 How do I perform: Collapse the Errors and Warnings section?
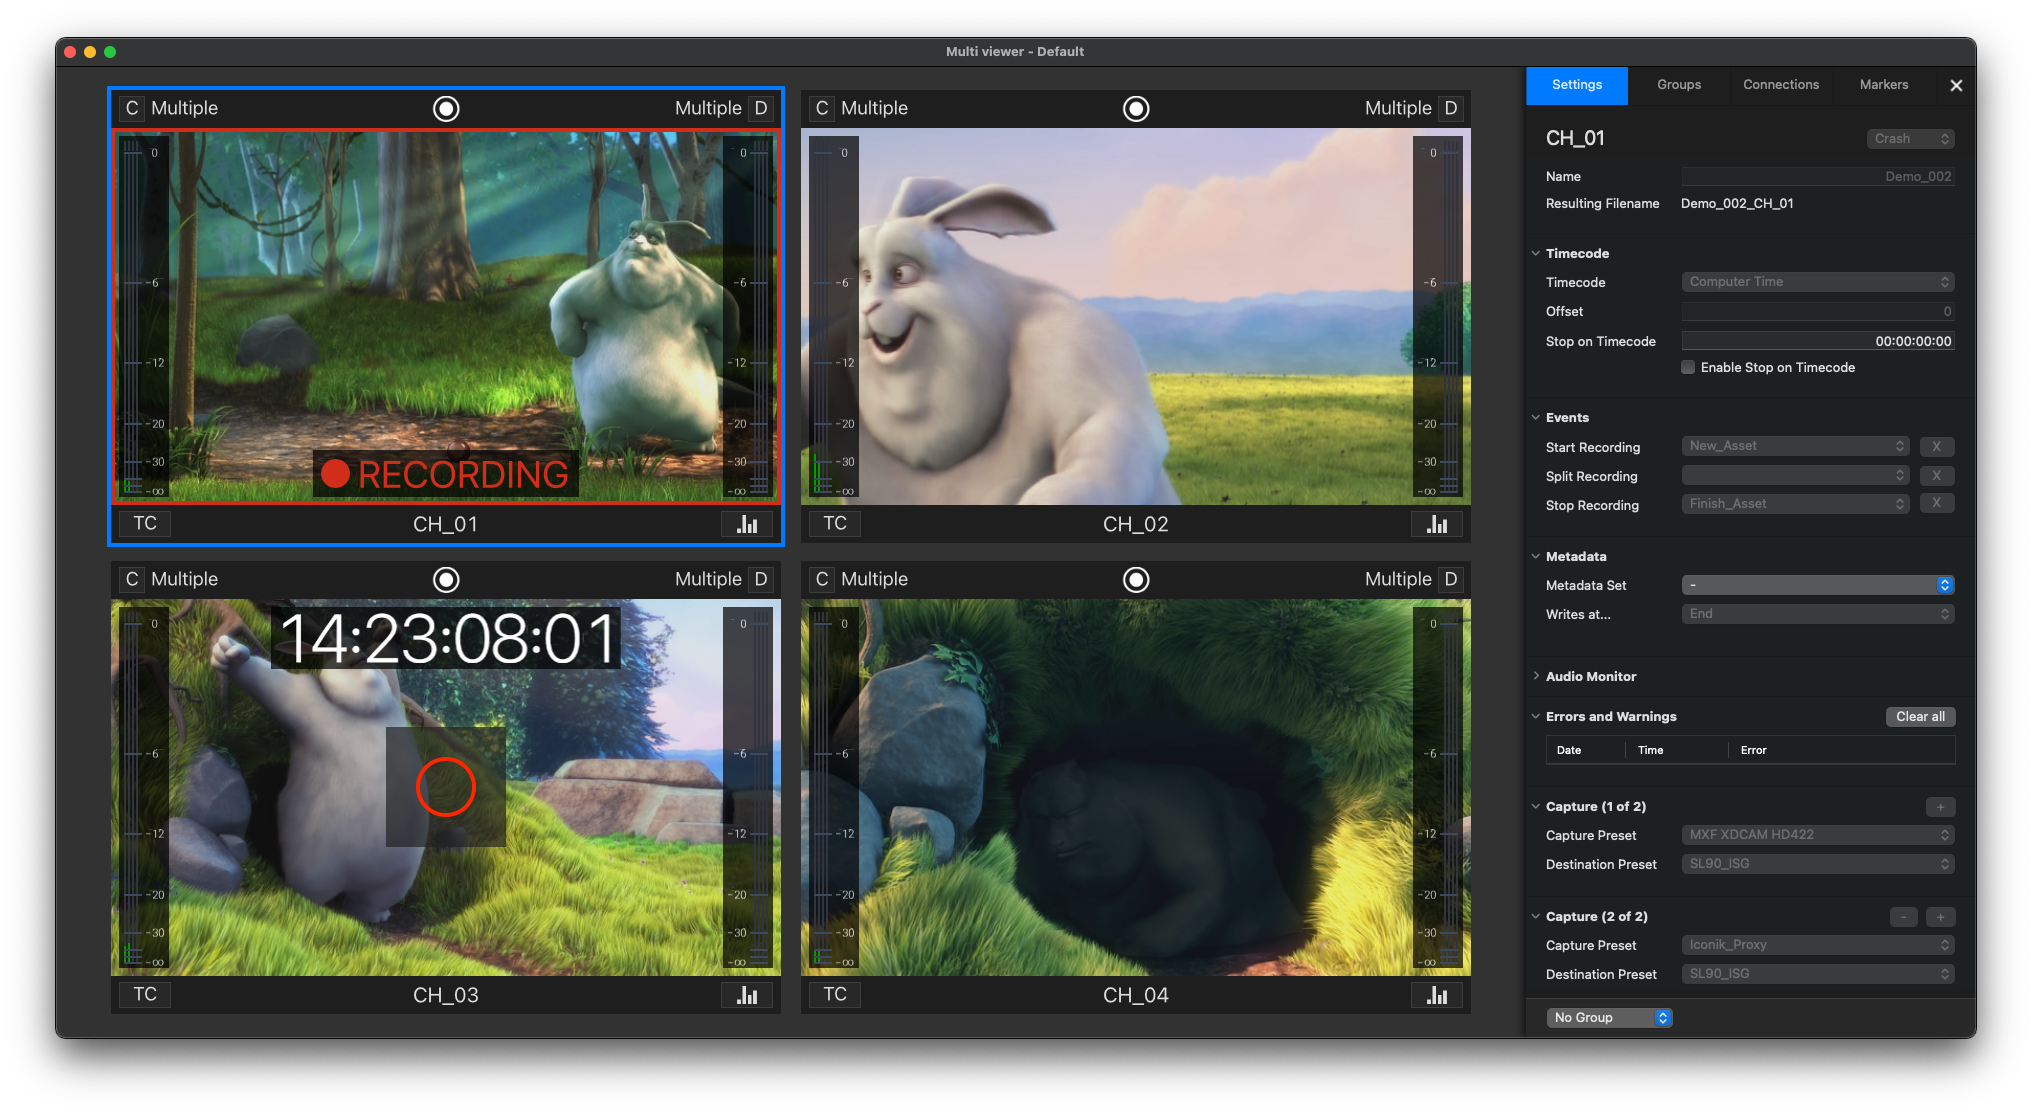pyautogui.click(x=1536, y=716)
